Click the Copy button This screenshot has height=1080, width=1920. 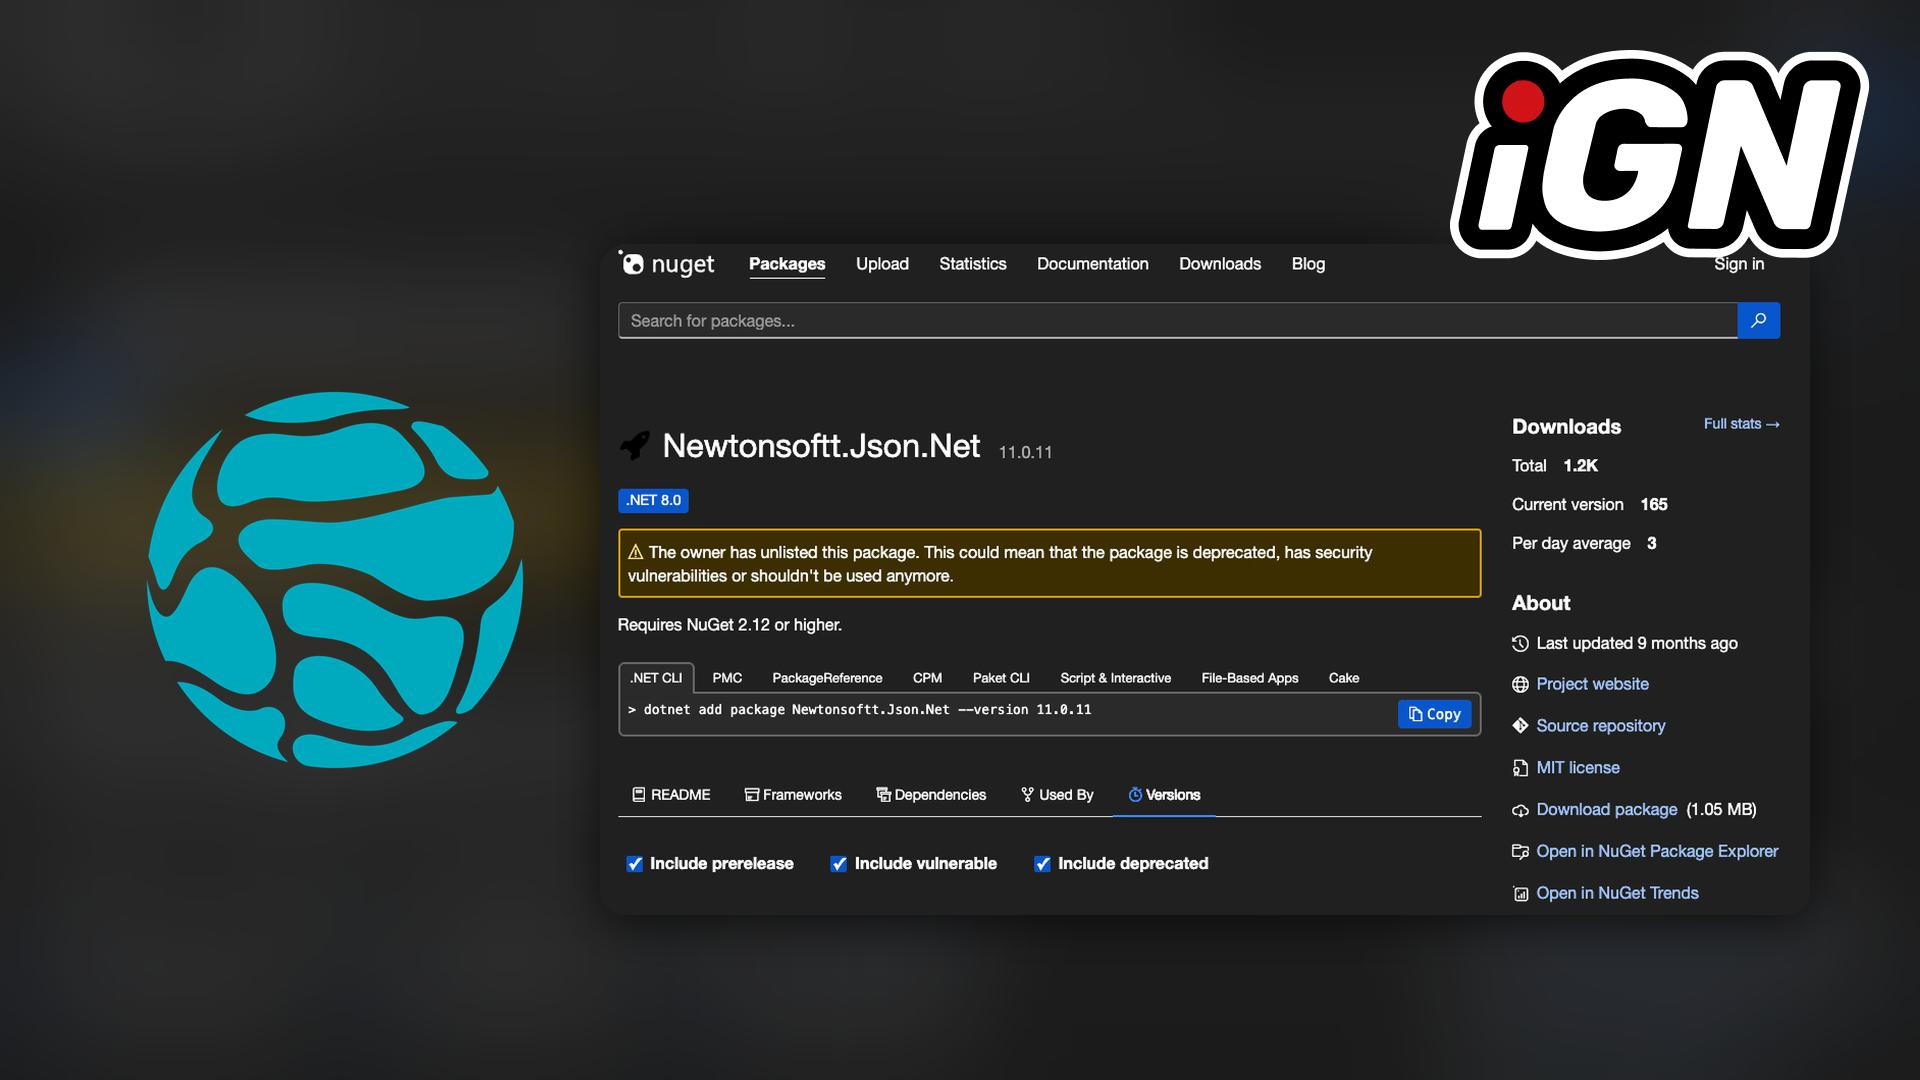coord(1434,714)
